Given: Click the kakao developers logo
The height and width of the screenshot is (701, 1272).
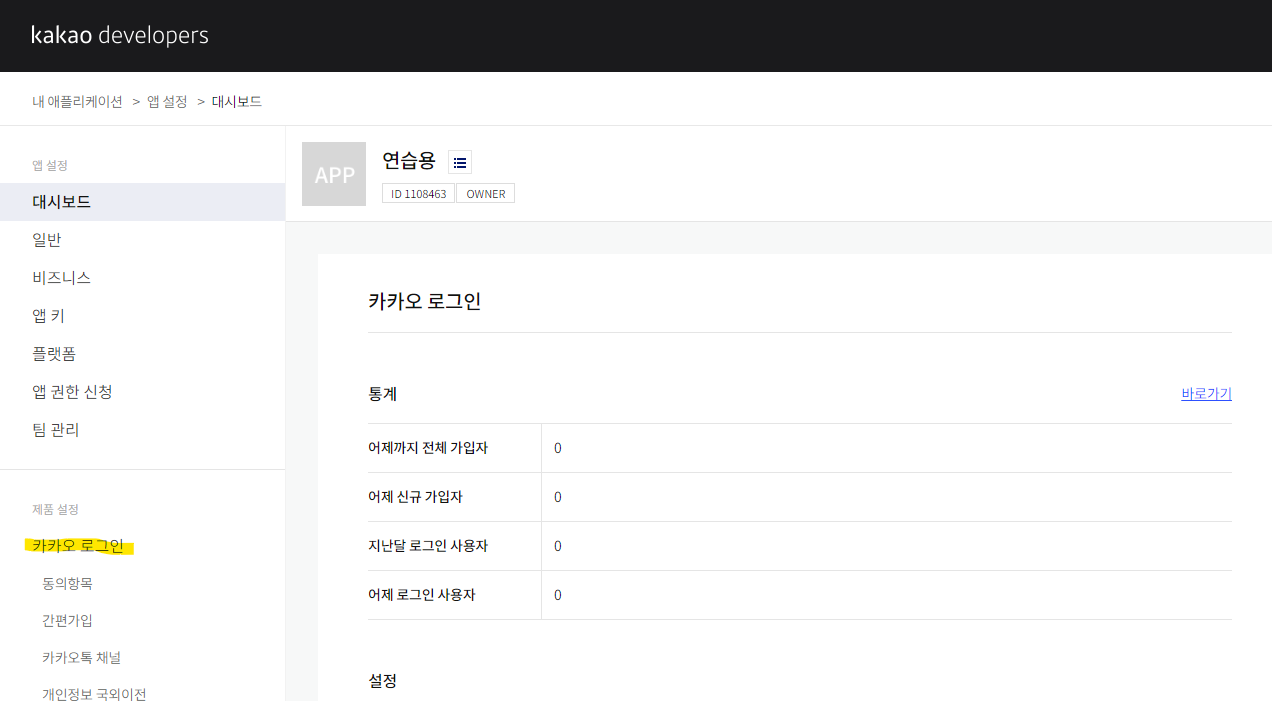Looking at the screenshot, I should click(x=120, y=36).
